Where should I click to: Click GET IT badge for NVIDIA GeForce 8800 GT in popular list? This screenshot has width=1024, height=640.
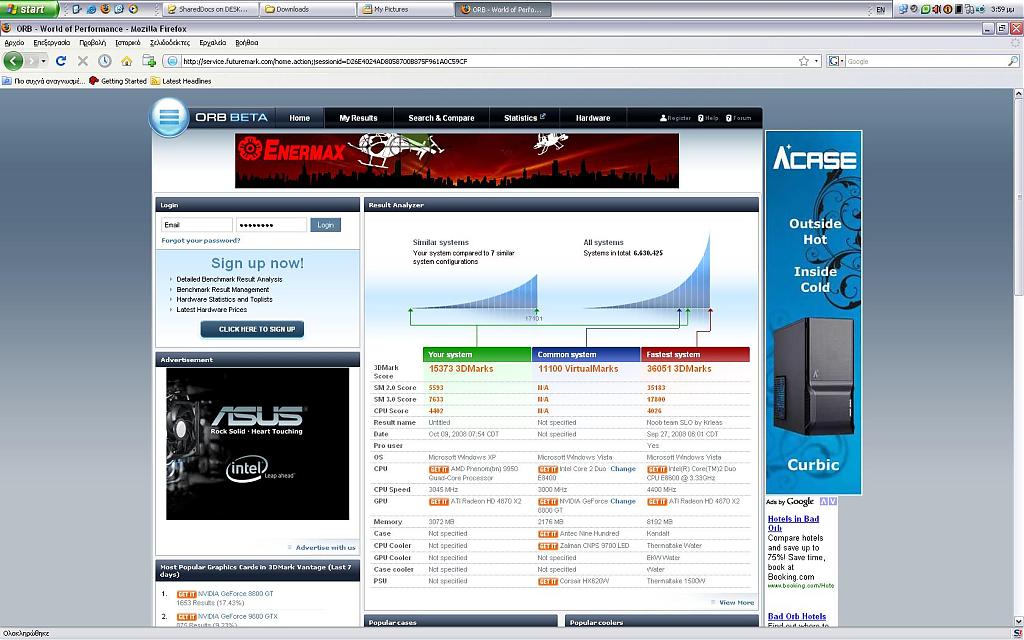186,594
